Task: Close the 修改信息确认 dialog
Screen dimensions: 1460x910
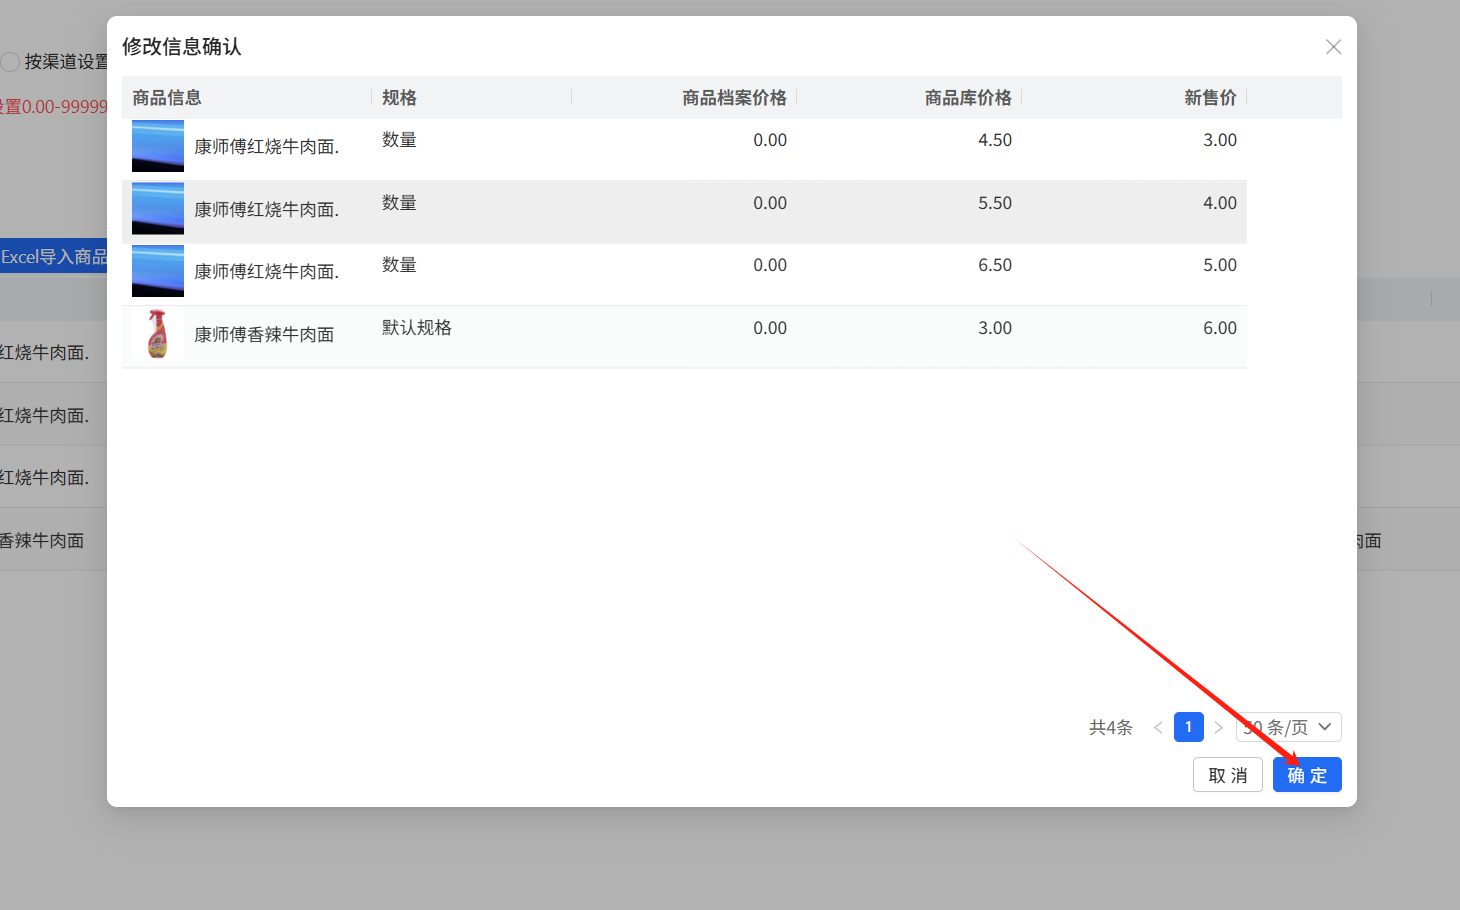Action: (1333, 47)
